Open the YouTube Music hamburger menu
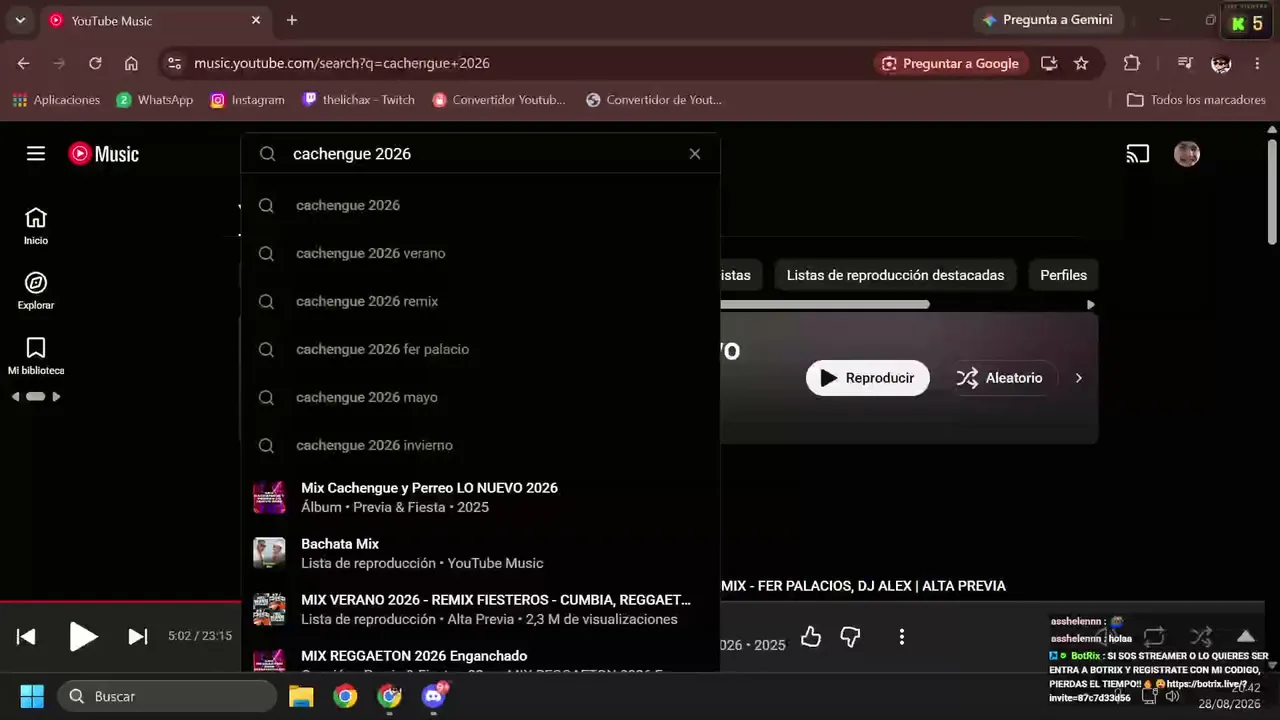Screen dimensions: 1280x720 36,153
